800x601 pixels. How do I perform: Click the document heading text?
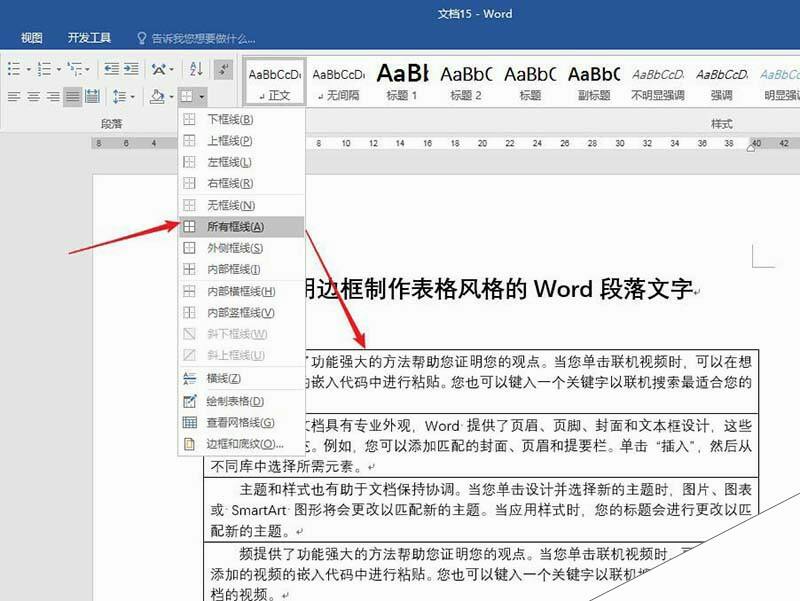point(499,289)
